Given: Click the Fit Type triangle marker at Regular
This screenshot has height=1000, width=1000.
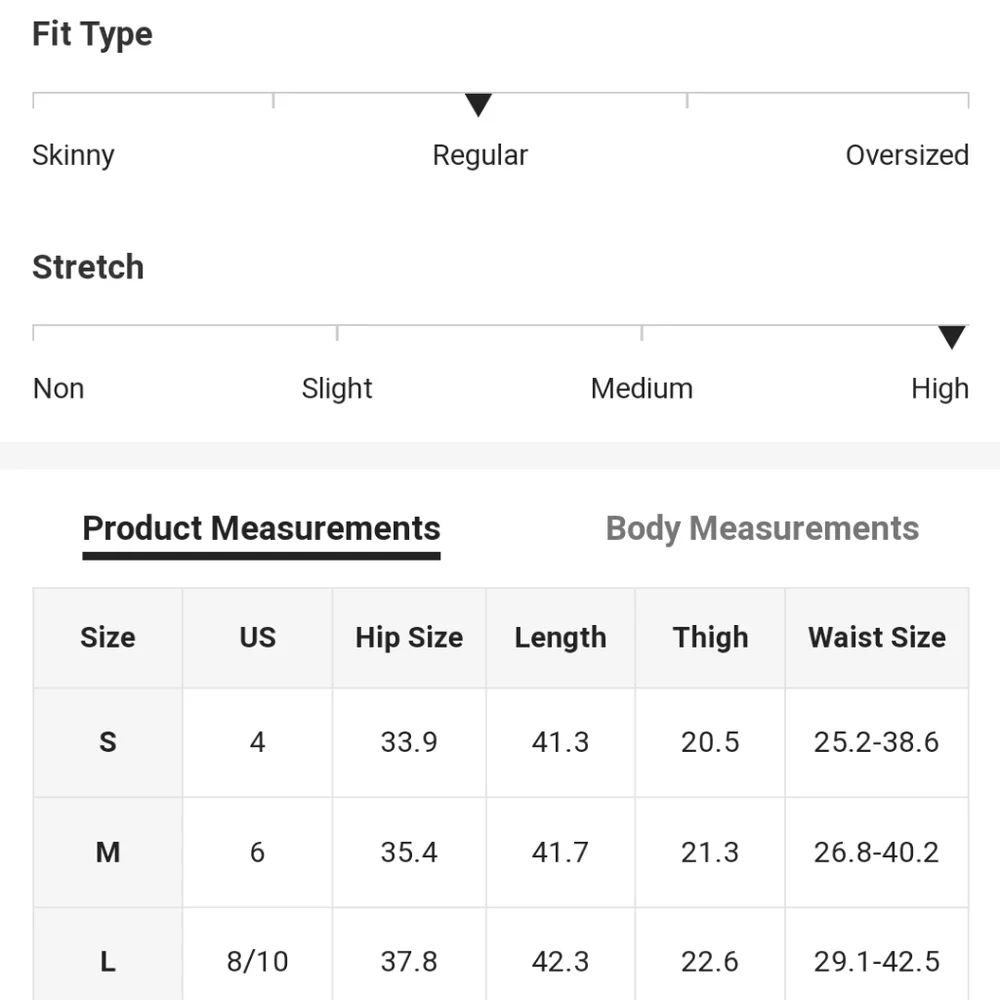Looking at the screenshot, I should click(479, 105).
